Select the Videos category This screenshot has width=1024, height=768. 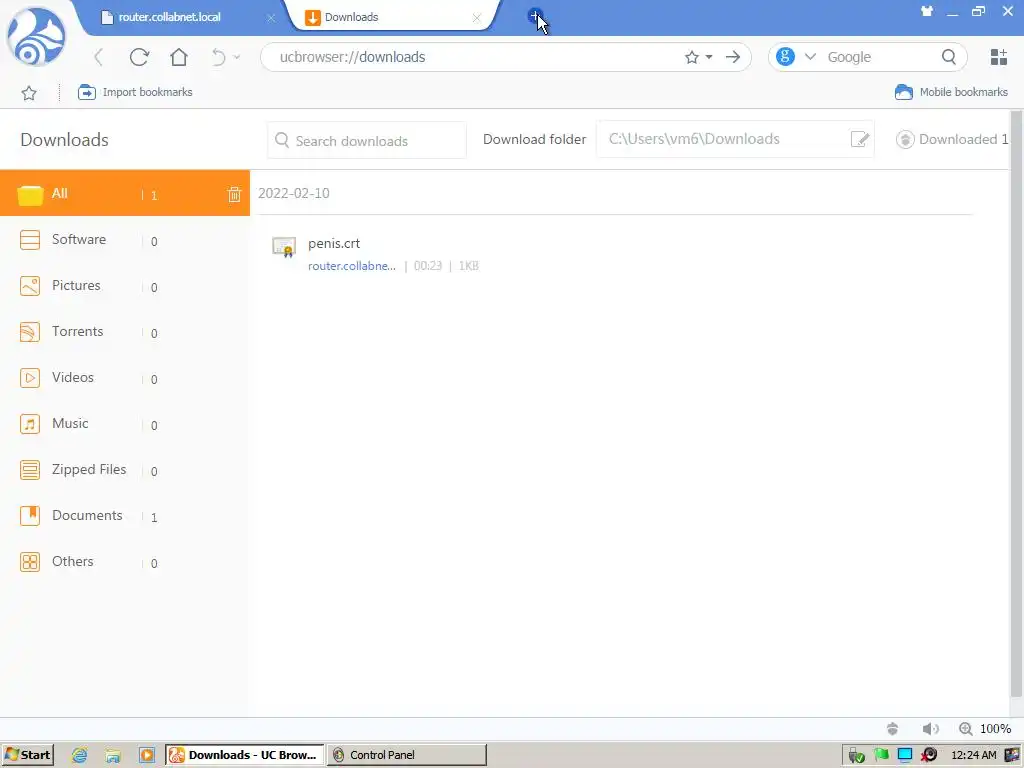(x=125, y=377)
